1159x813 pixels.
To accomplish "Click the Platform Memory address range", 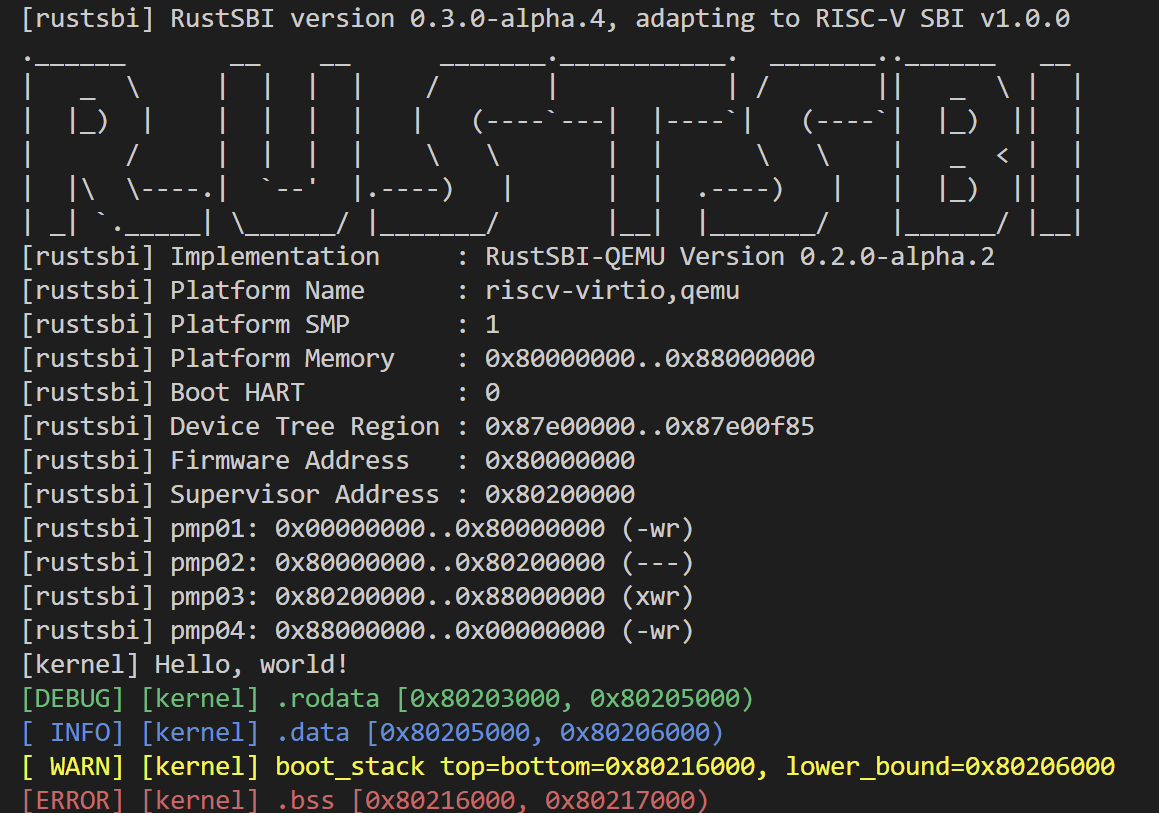I will 649,359.
